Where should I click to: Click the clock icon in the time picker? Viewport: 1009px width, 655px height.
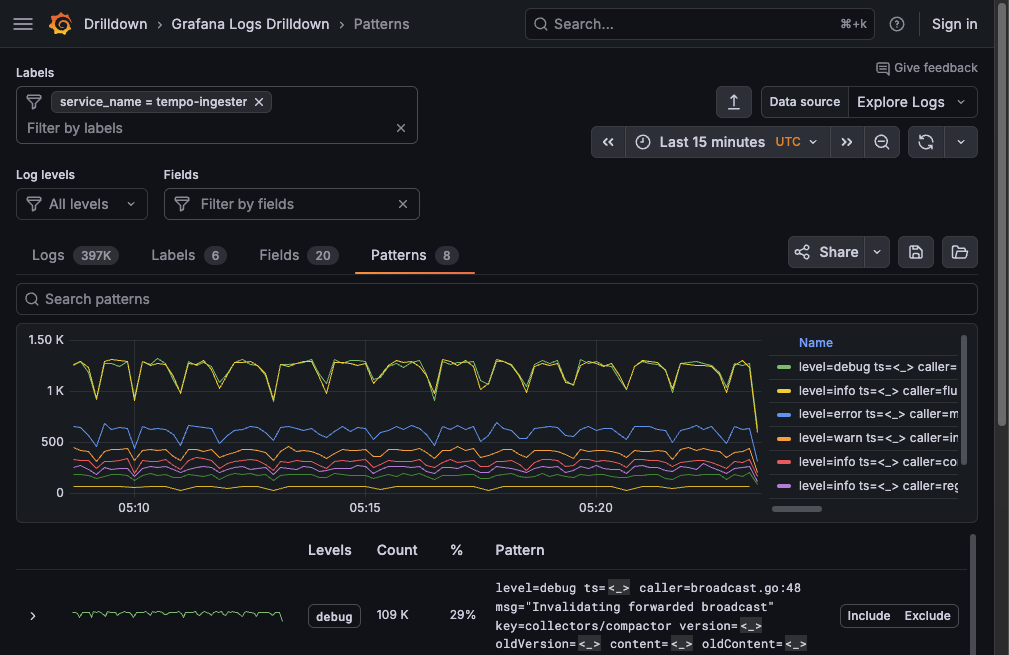coord(642,141)
